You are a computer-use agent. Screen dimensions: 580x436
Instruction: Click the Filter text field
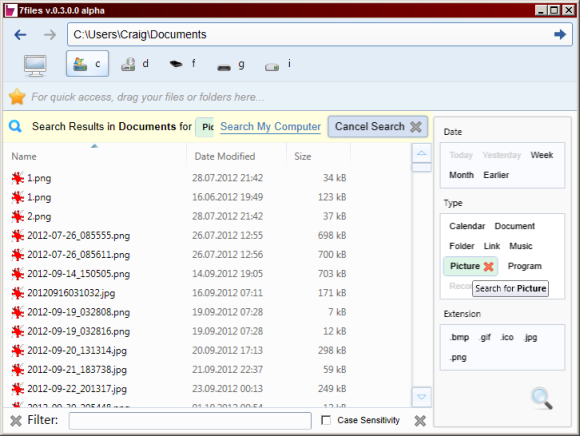(x=190, y=420)
